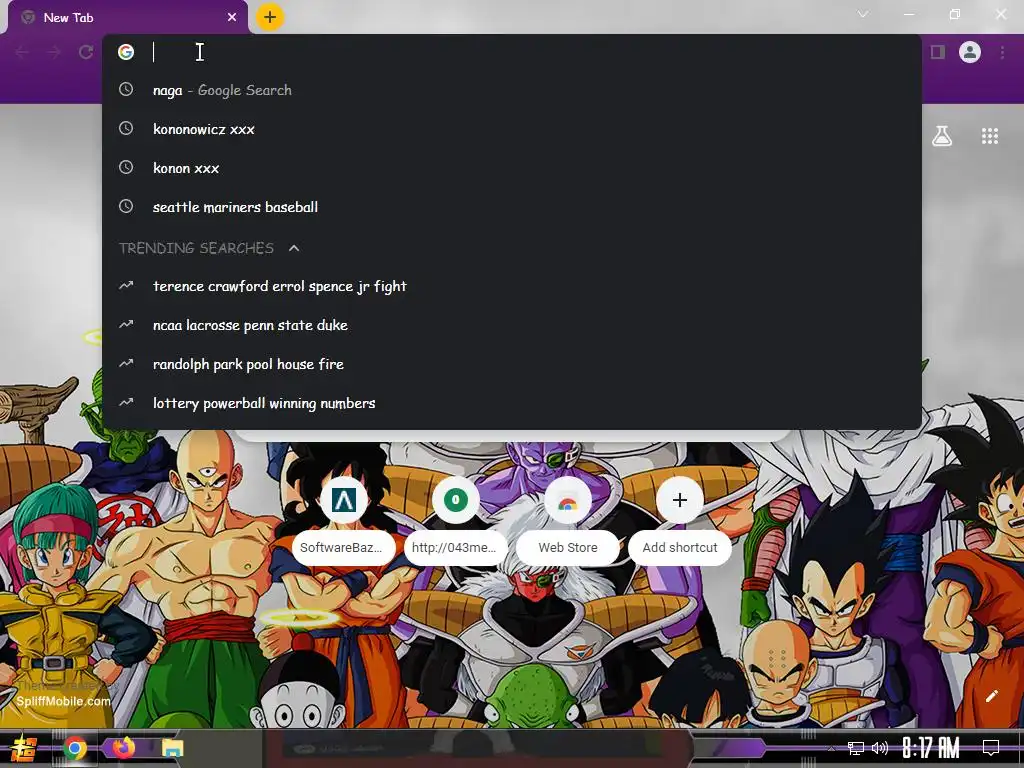The width and height of the screenshot is (1024, 768).
Task: Open the Start menu on taskbar
Action: 23,748
